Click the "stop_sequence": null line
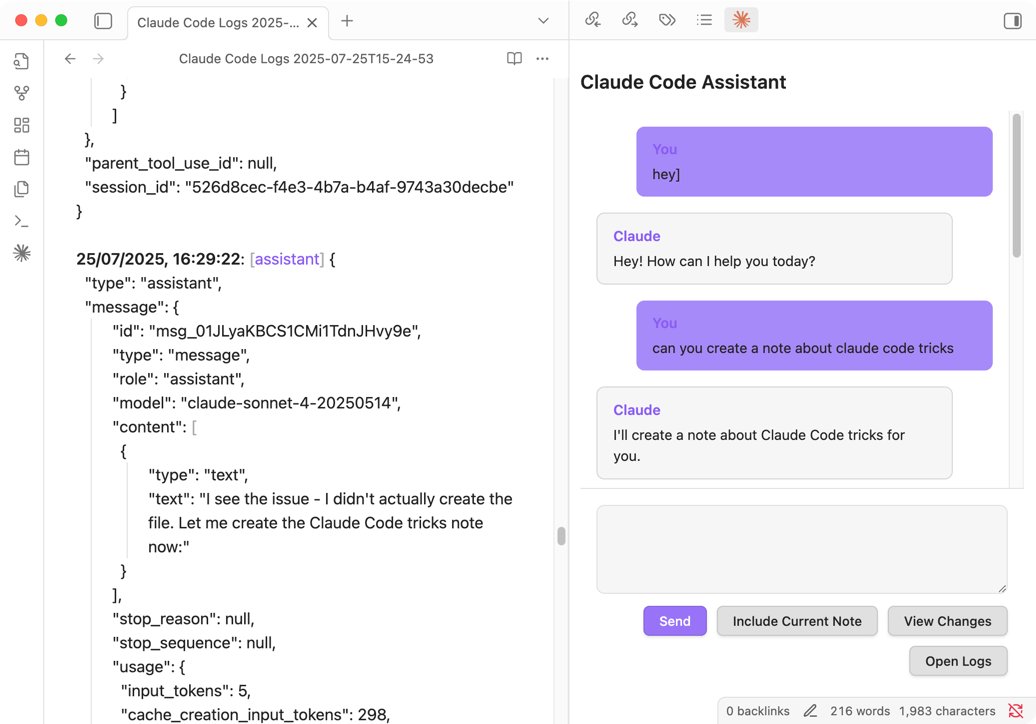Image resolution: width=1036 pixels, height=724 pixels. pos(194,643)
